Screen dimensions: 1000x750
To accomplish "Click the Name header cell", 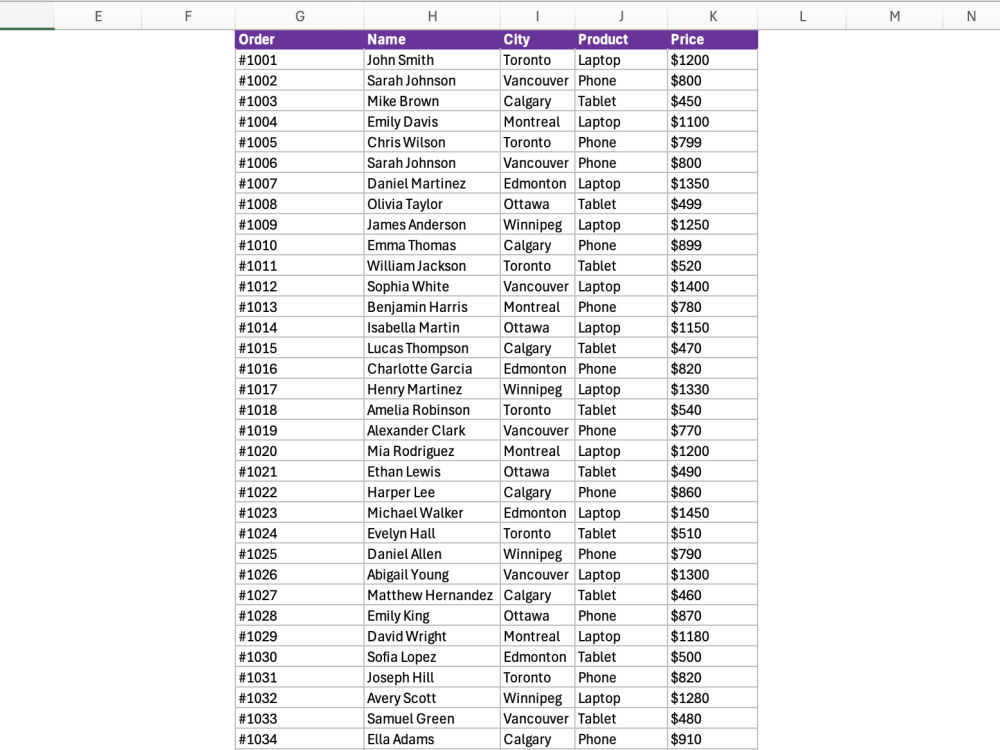I will pos(432,40).
